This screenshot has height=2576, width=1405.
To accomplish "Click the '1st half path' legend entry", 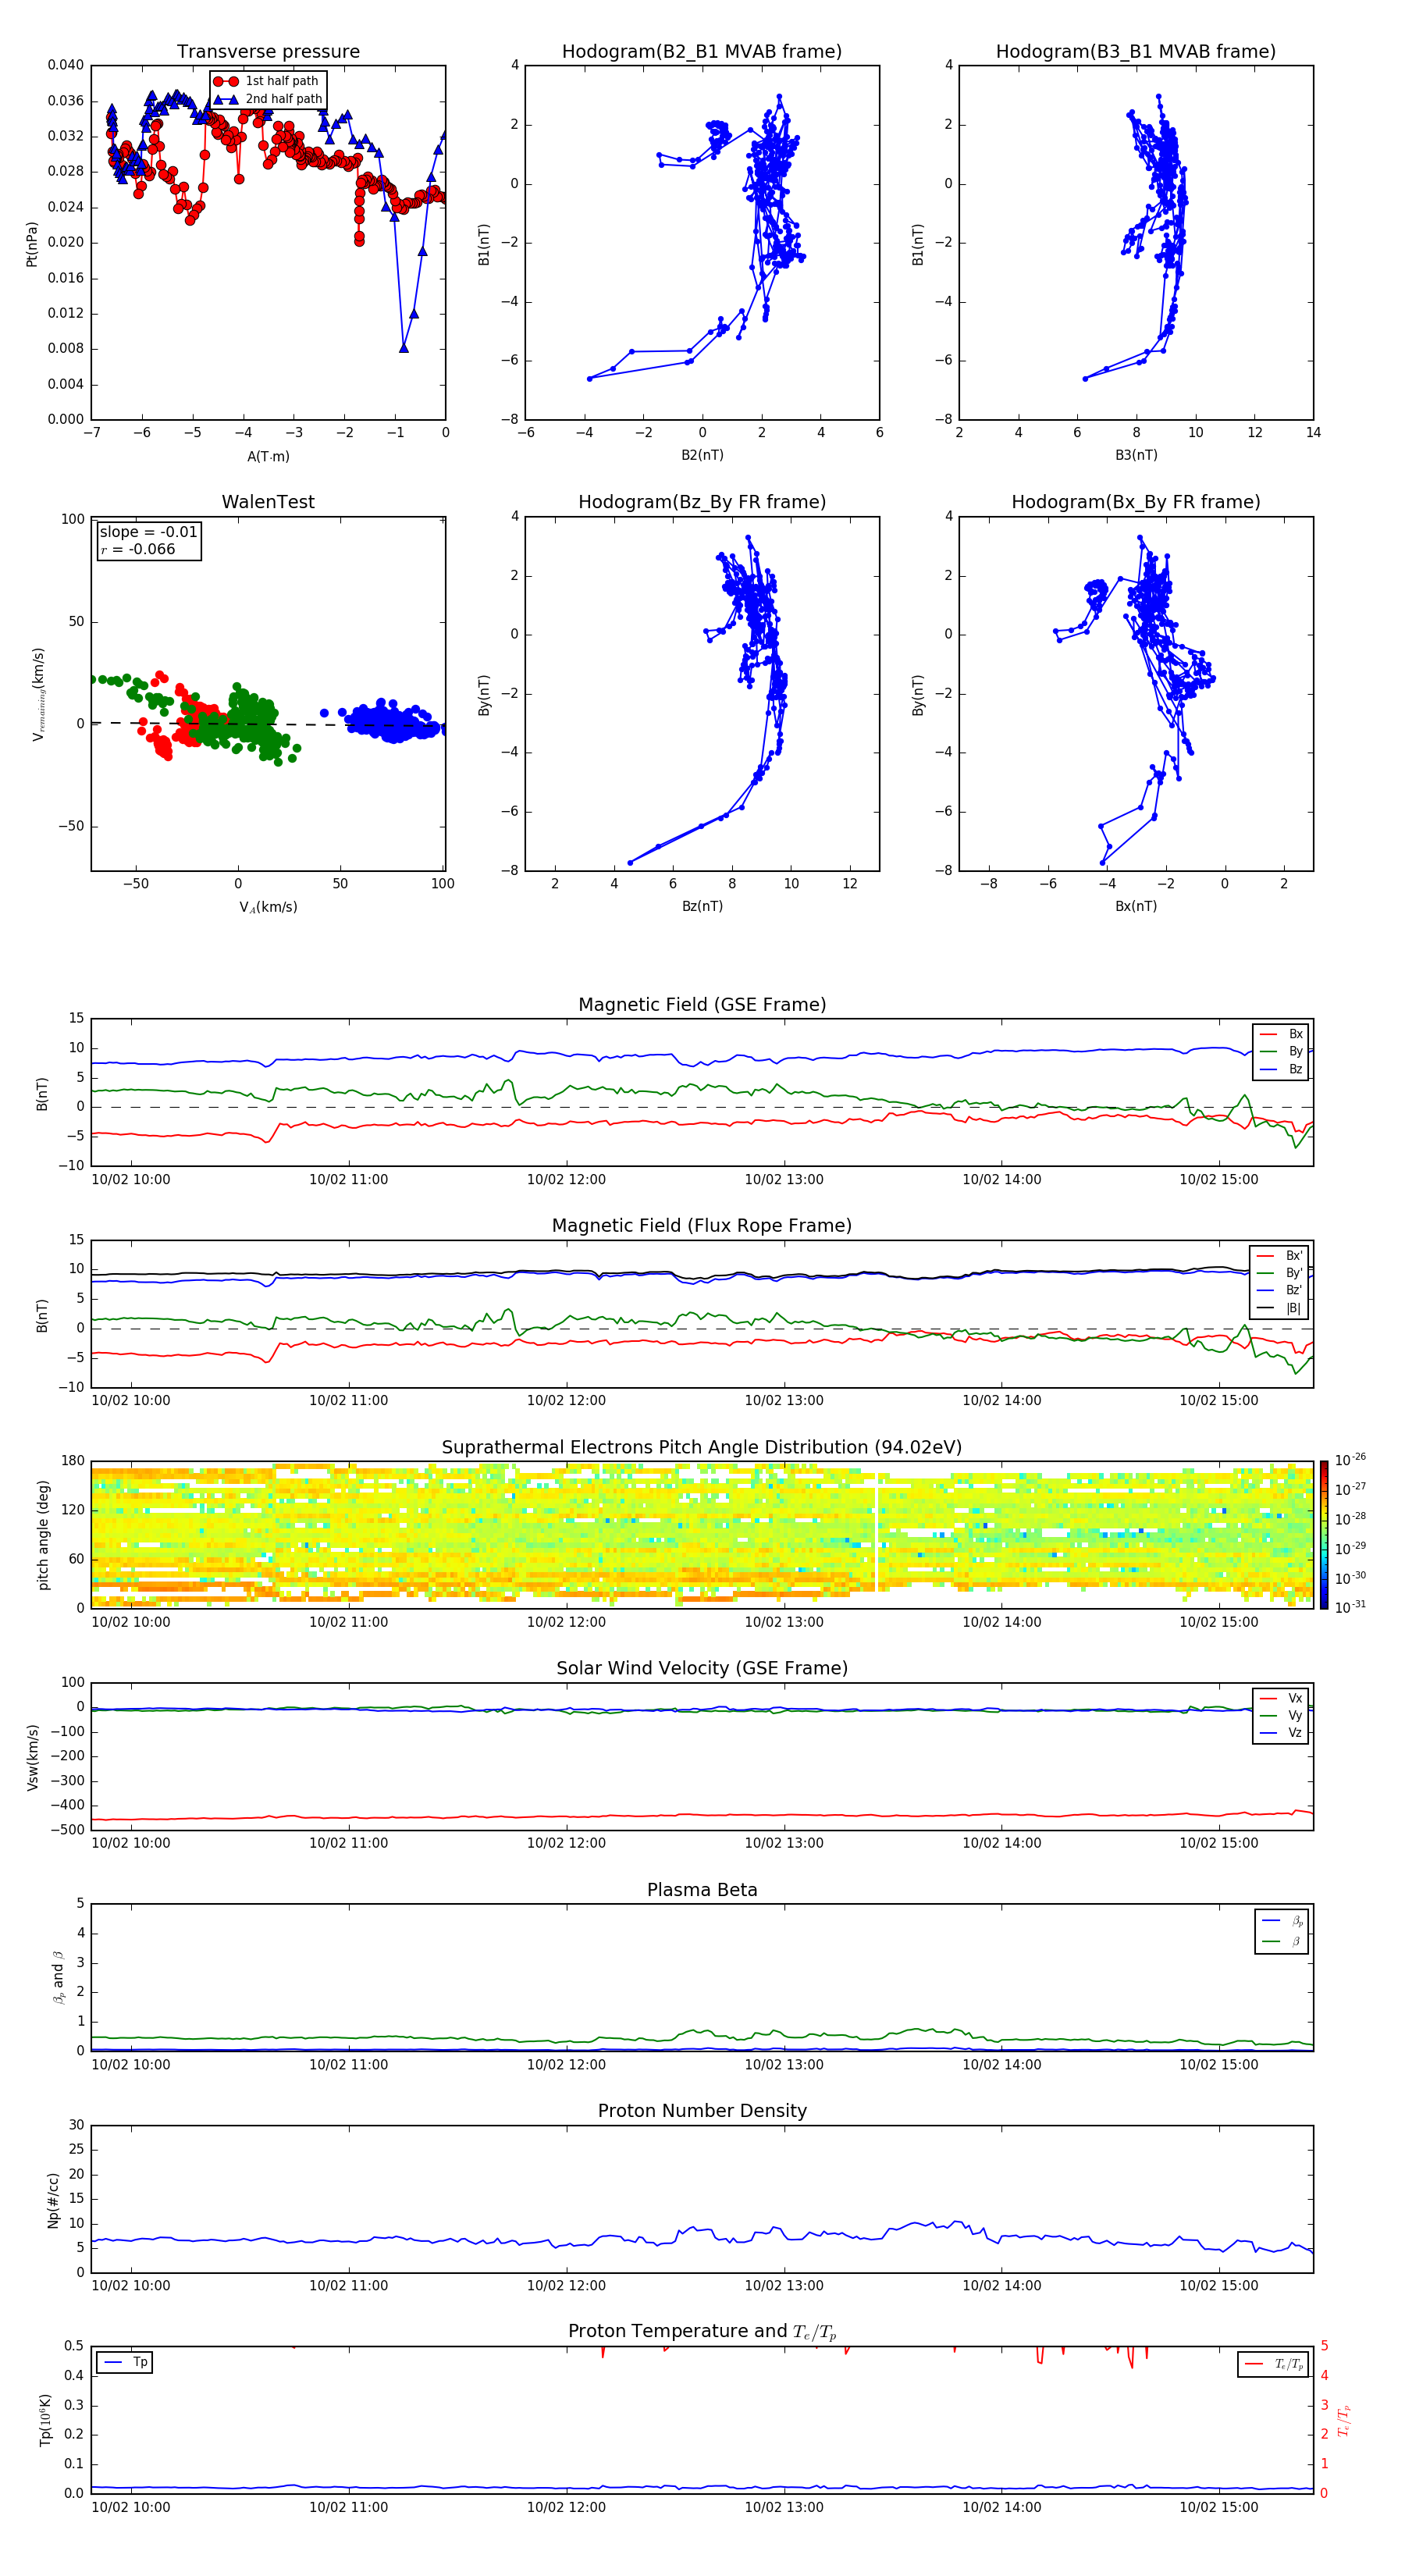I will (x=266, y=81).
